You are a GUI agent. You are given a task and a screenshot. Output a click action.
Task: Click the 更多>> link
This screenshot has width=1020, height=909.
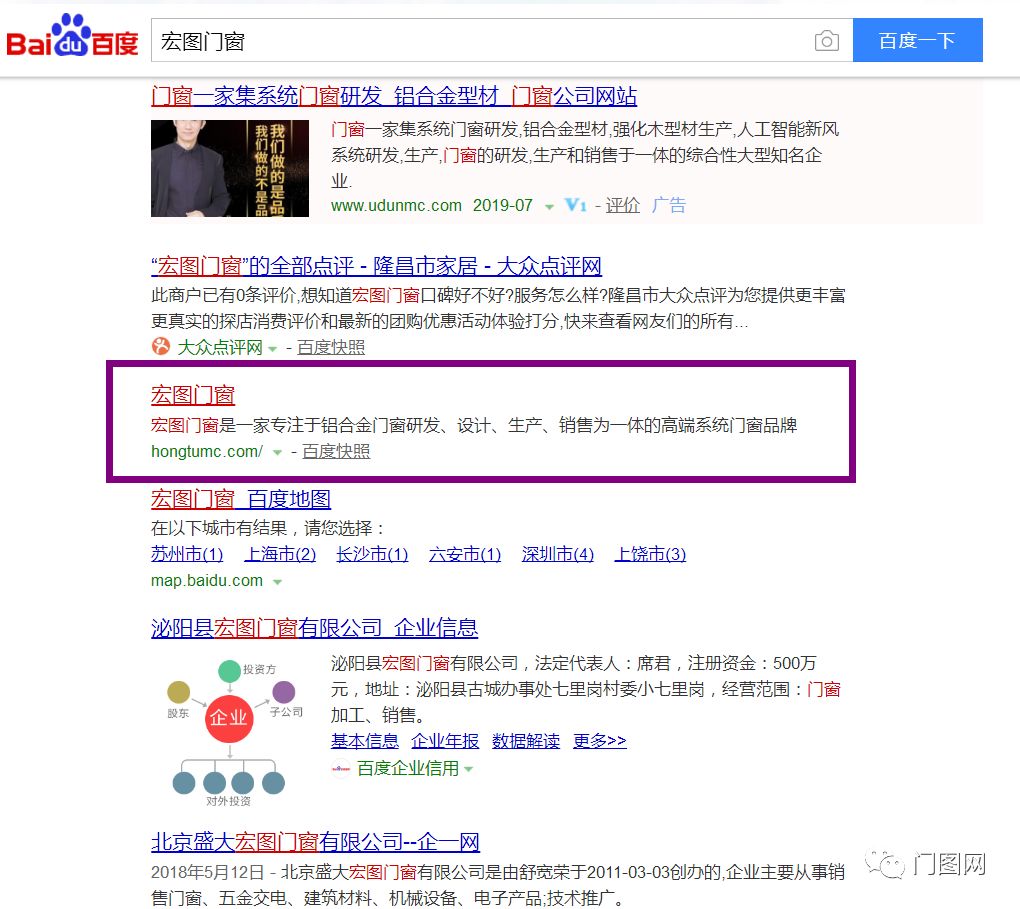pyautogui.click(x=600, y=741)
